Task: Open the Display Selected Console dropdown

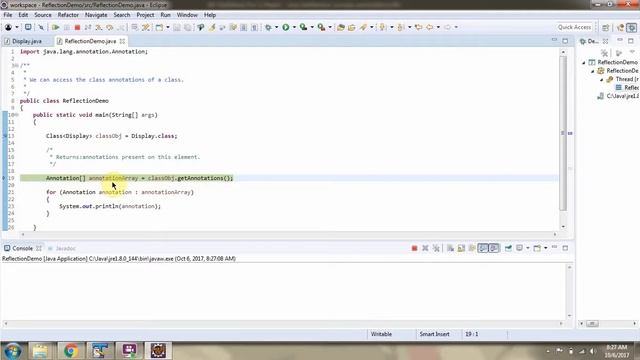Action: pos(527,248)
